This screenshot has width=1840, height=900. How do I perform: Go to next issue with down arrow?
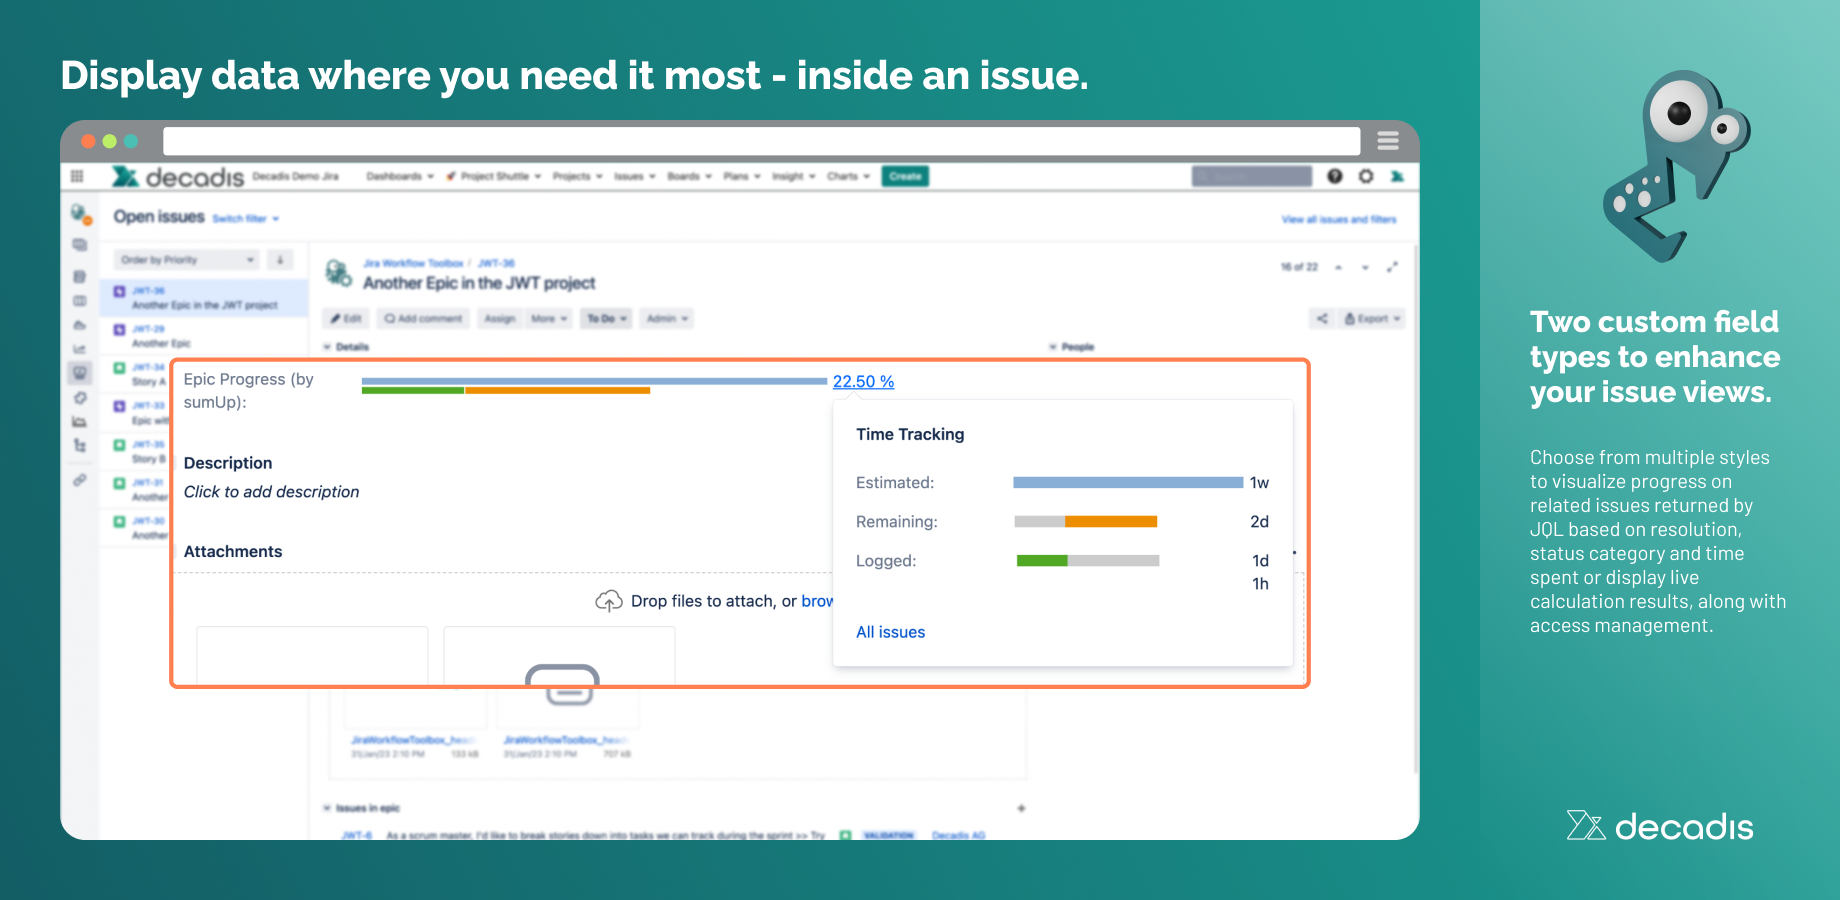(x=1365, y=267)
